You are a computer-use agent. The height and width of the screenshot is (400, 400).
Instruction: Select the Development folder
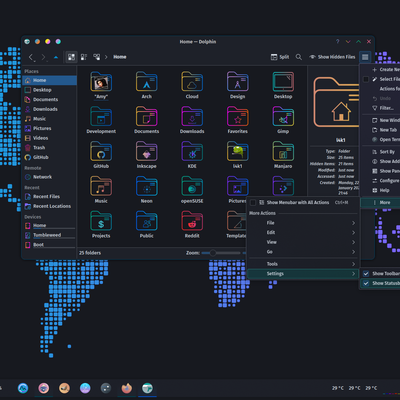tap(101, 120)
